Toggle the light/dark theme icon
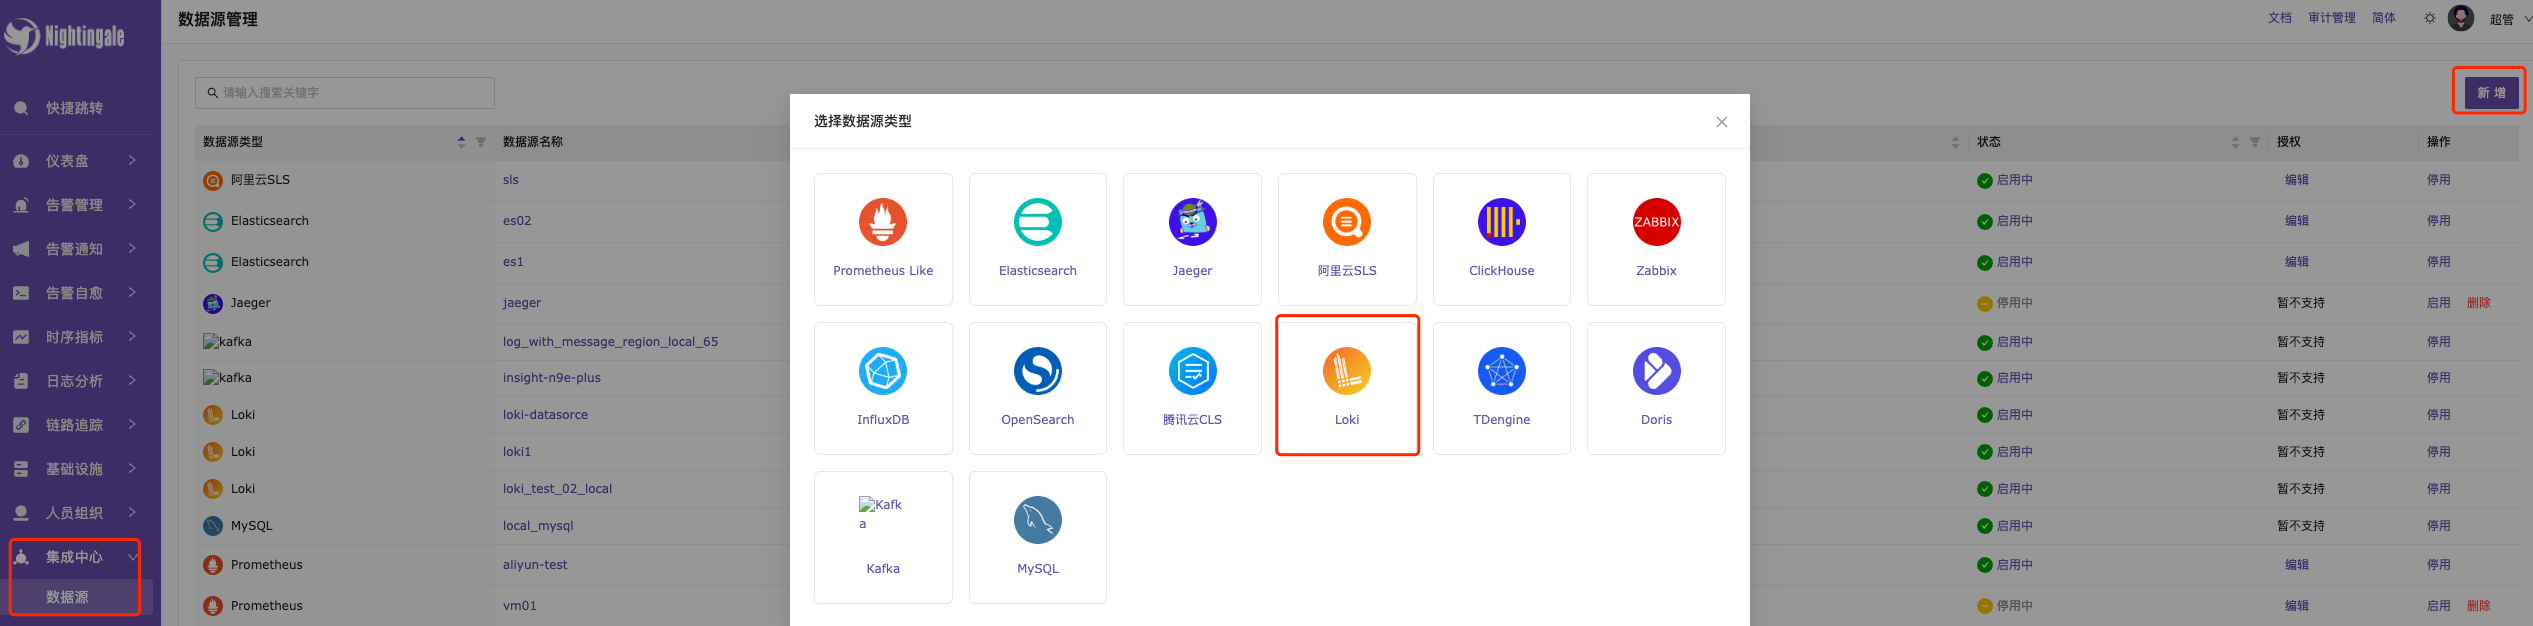2533x626 pixels. coord(2429,18)
